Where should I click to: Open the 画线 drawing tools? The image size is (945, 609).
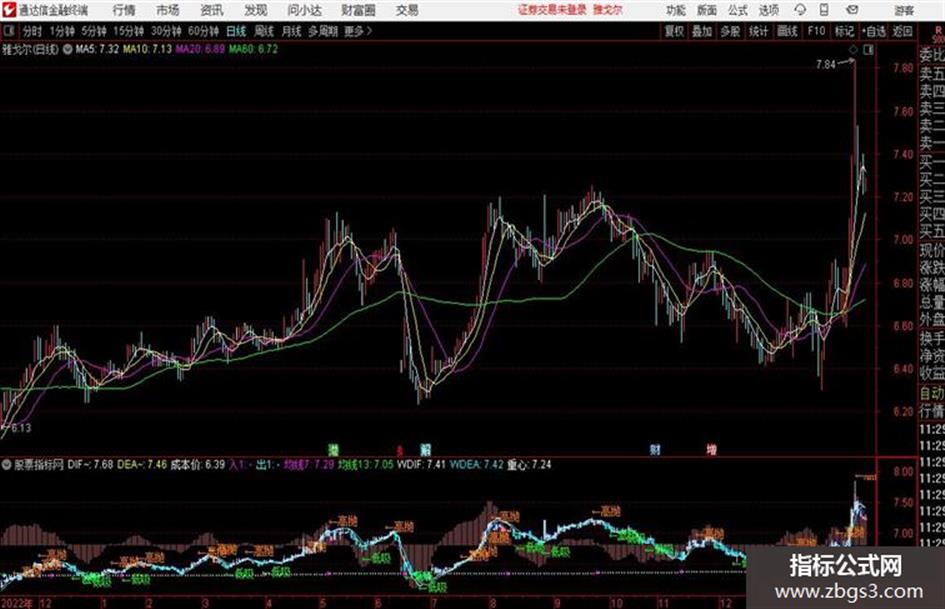pyautogui.click(x=787, y=31)
